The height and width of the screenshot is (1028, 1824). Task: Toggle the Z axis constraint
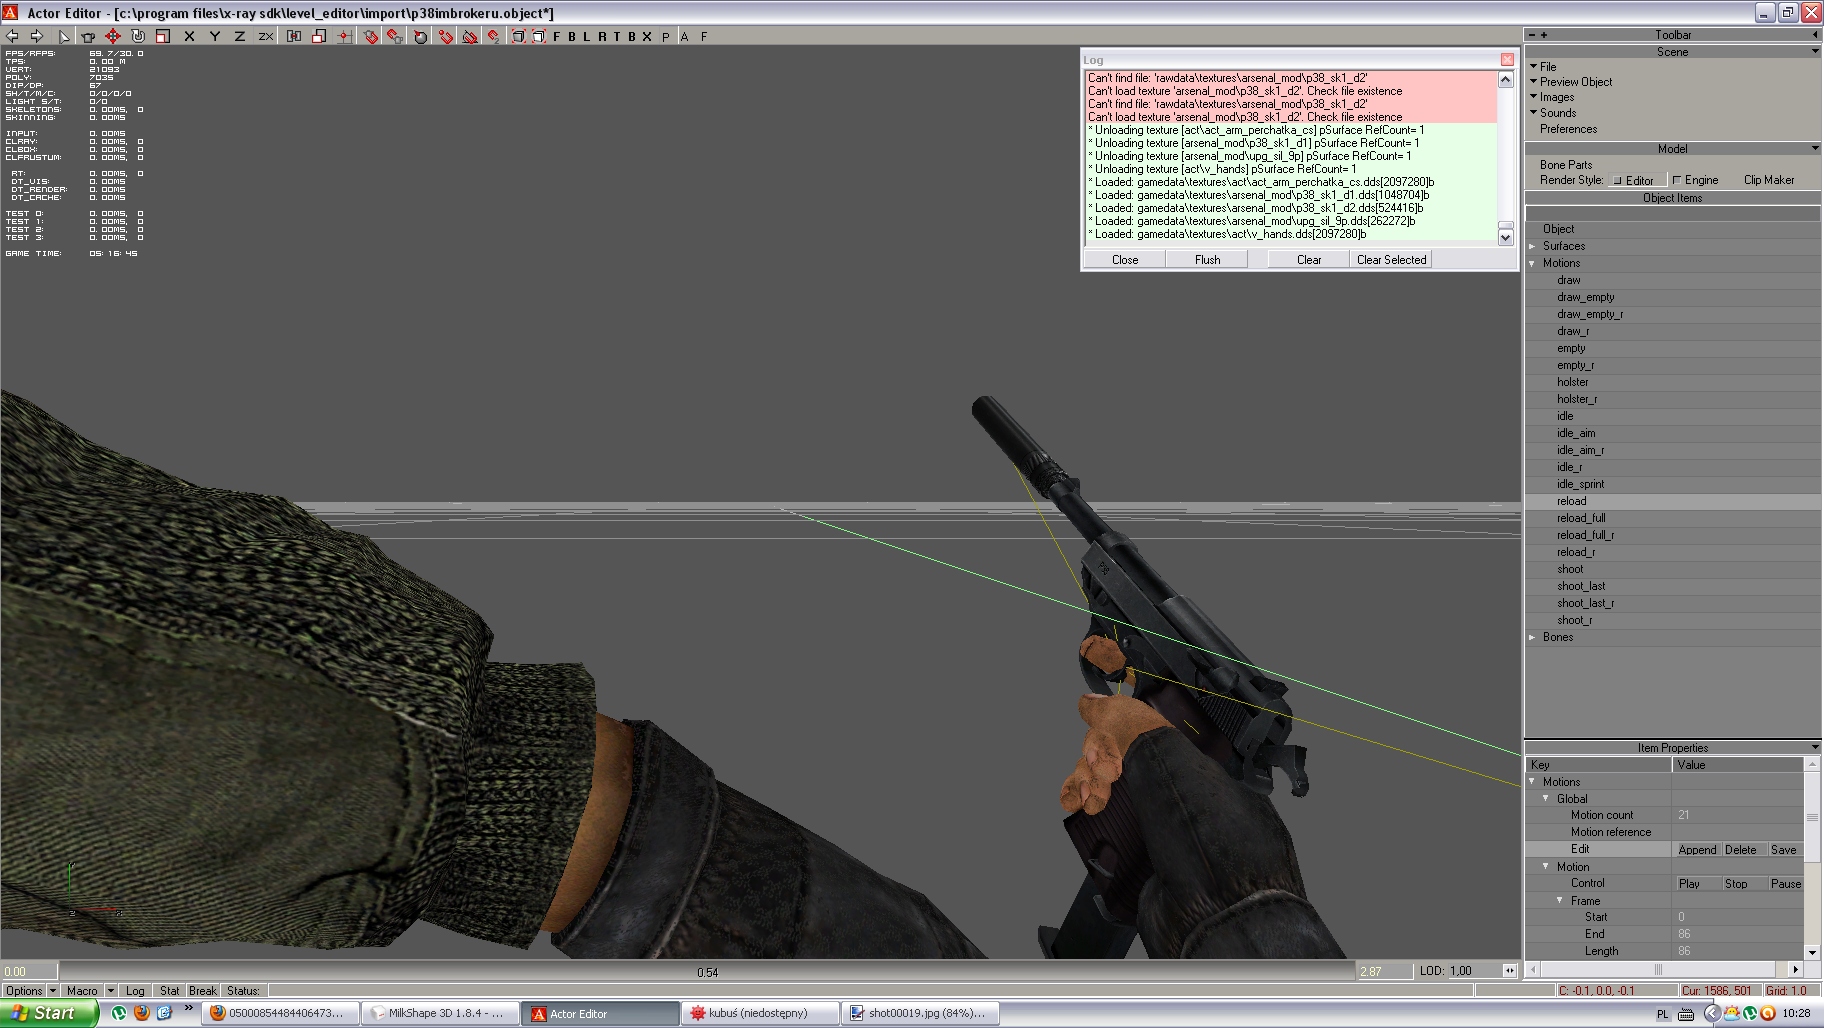240,36
